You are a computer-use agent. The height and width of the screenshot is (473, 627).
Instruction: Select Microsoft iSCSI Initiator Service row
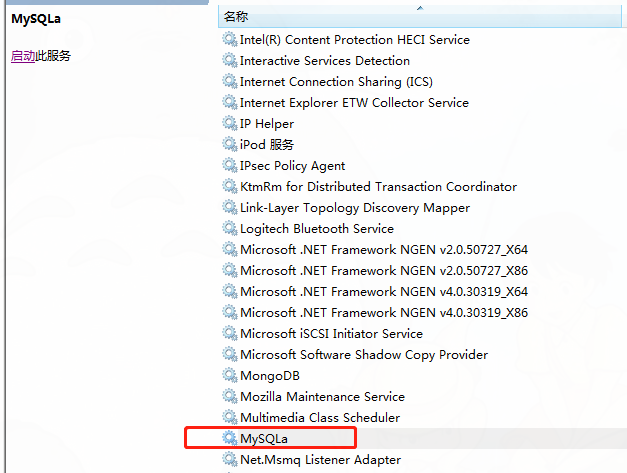coord(331,334)
